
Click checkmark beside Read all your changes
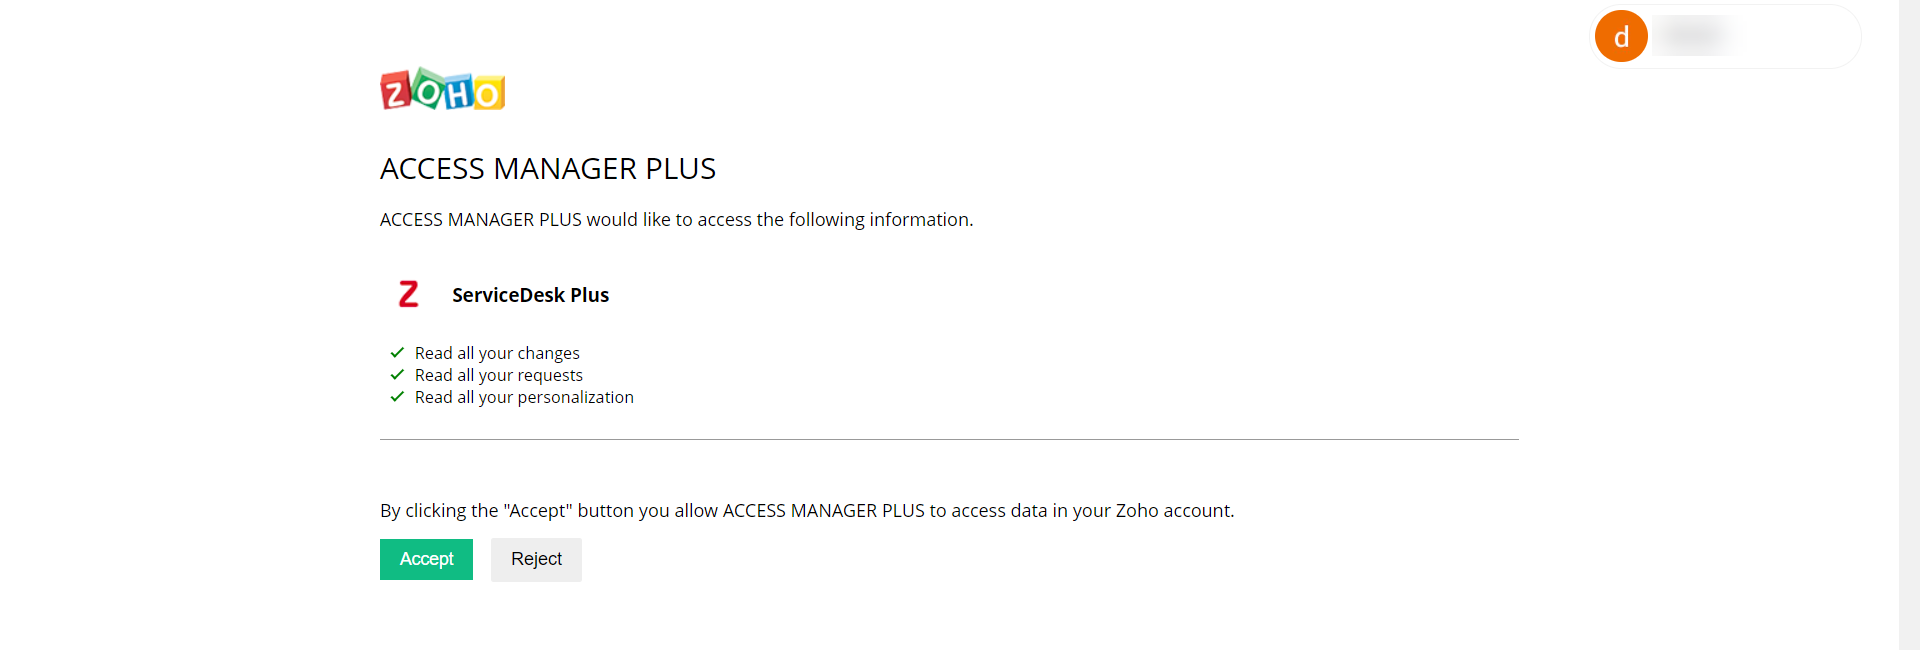pyautogui.click(x=397, y=353)
